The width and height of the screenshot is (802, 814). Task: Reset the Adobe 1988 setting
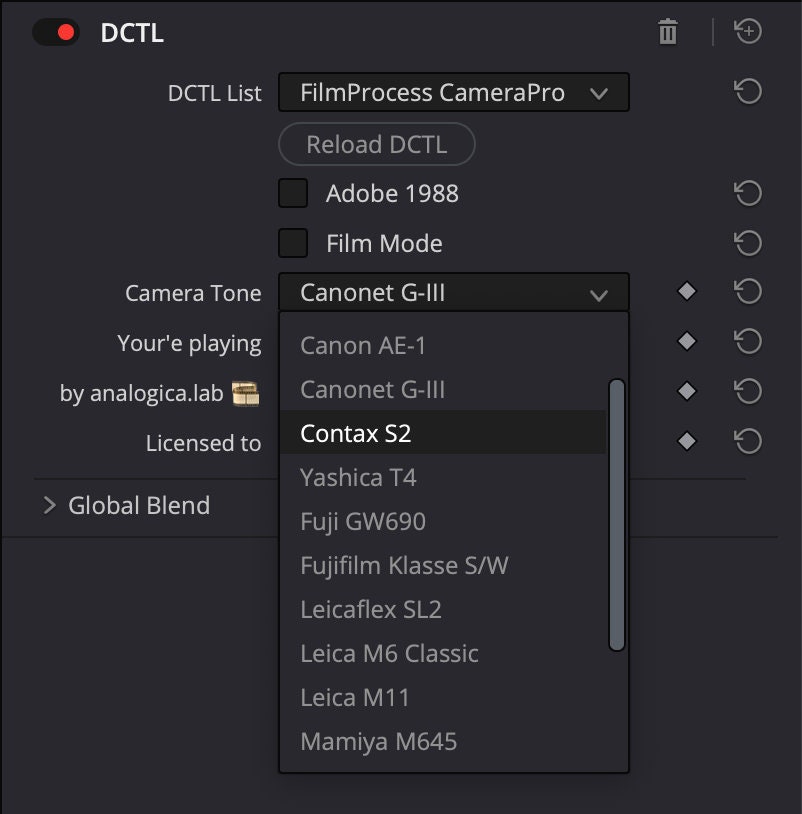748,193
